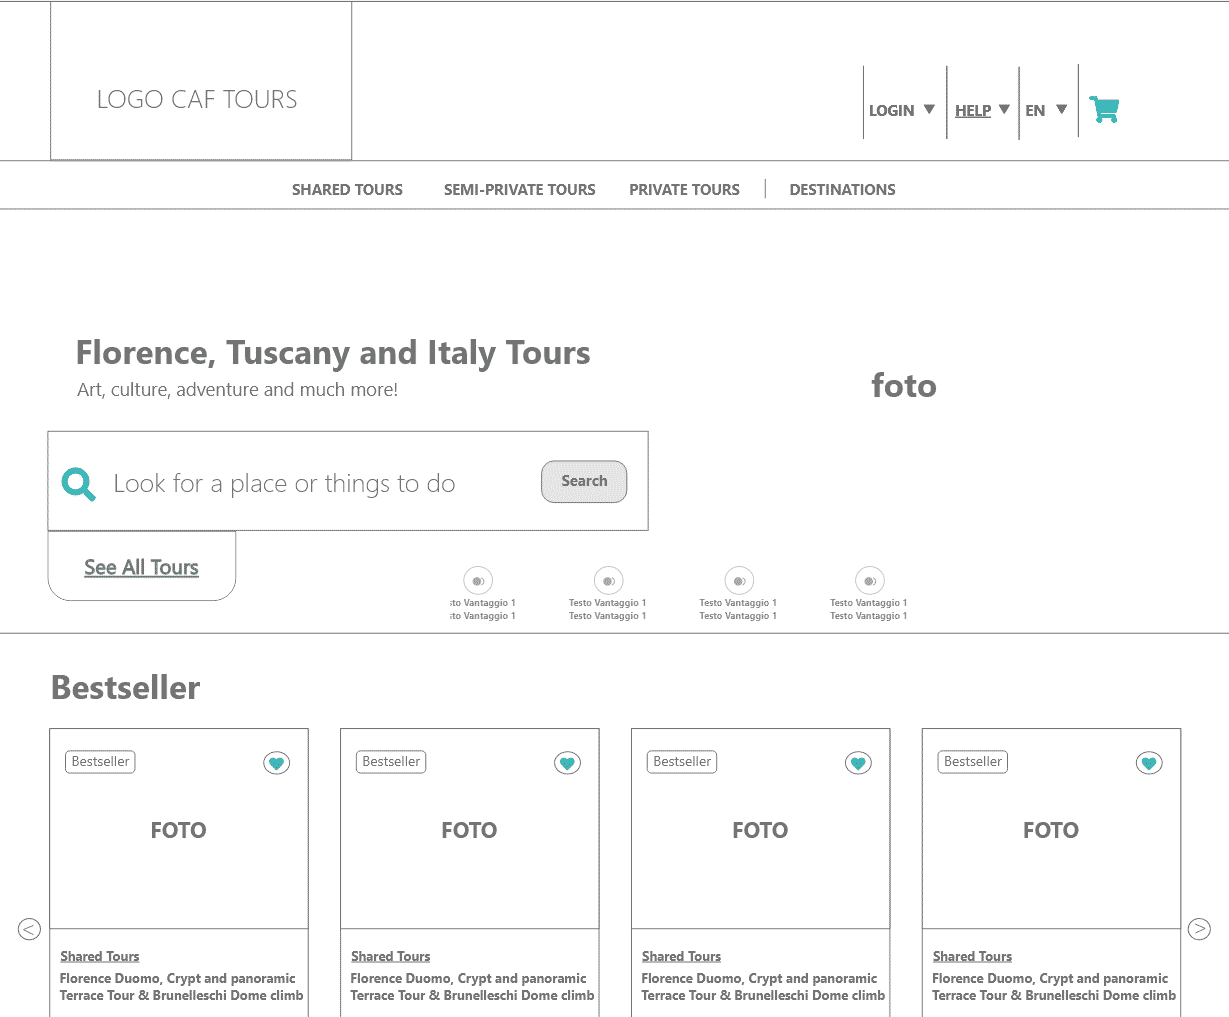Expand the LOGIN dropdown
The width and height of the screenshot is (1229, 1017).
pos(901,110)
